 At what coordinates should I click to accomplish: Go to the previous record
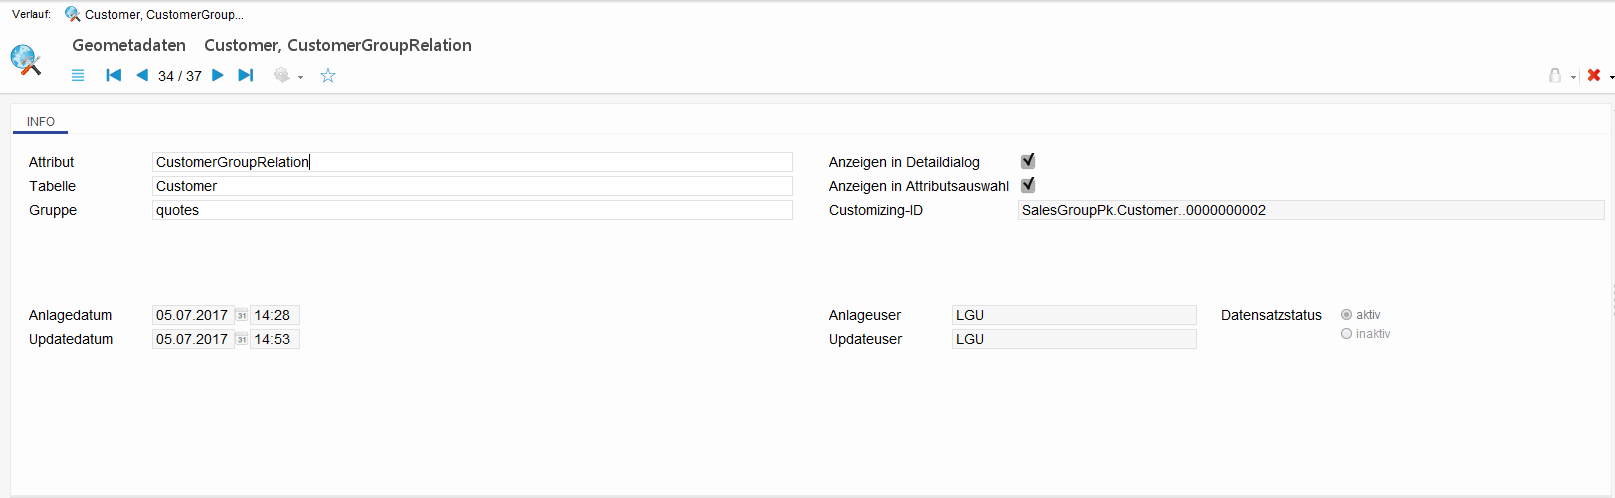coord(142,76)
